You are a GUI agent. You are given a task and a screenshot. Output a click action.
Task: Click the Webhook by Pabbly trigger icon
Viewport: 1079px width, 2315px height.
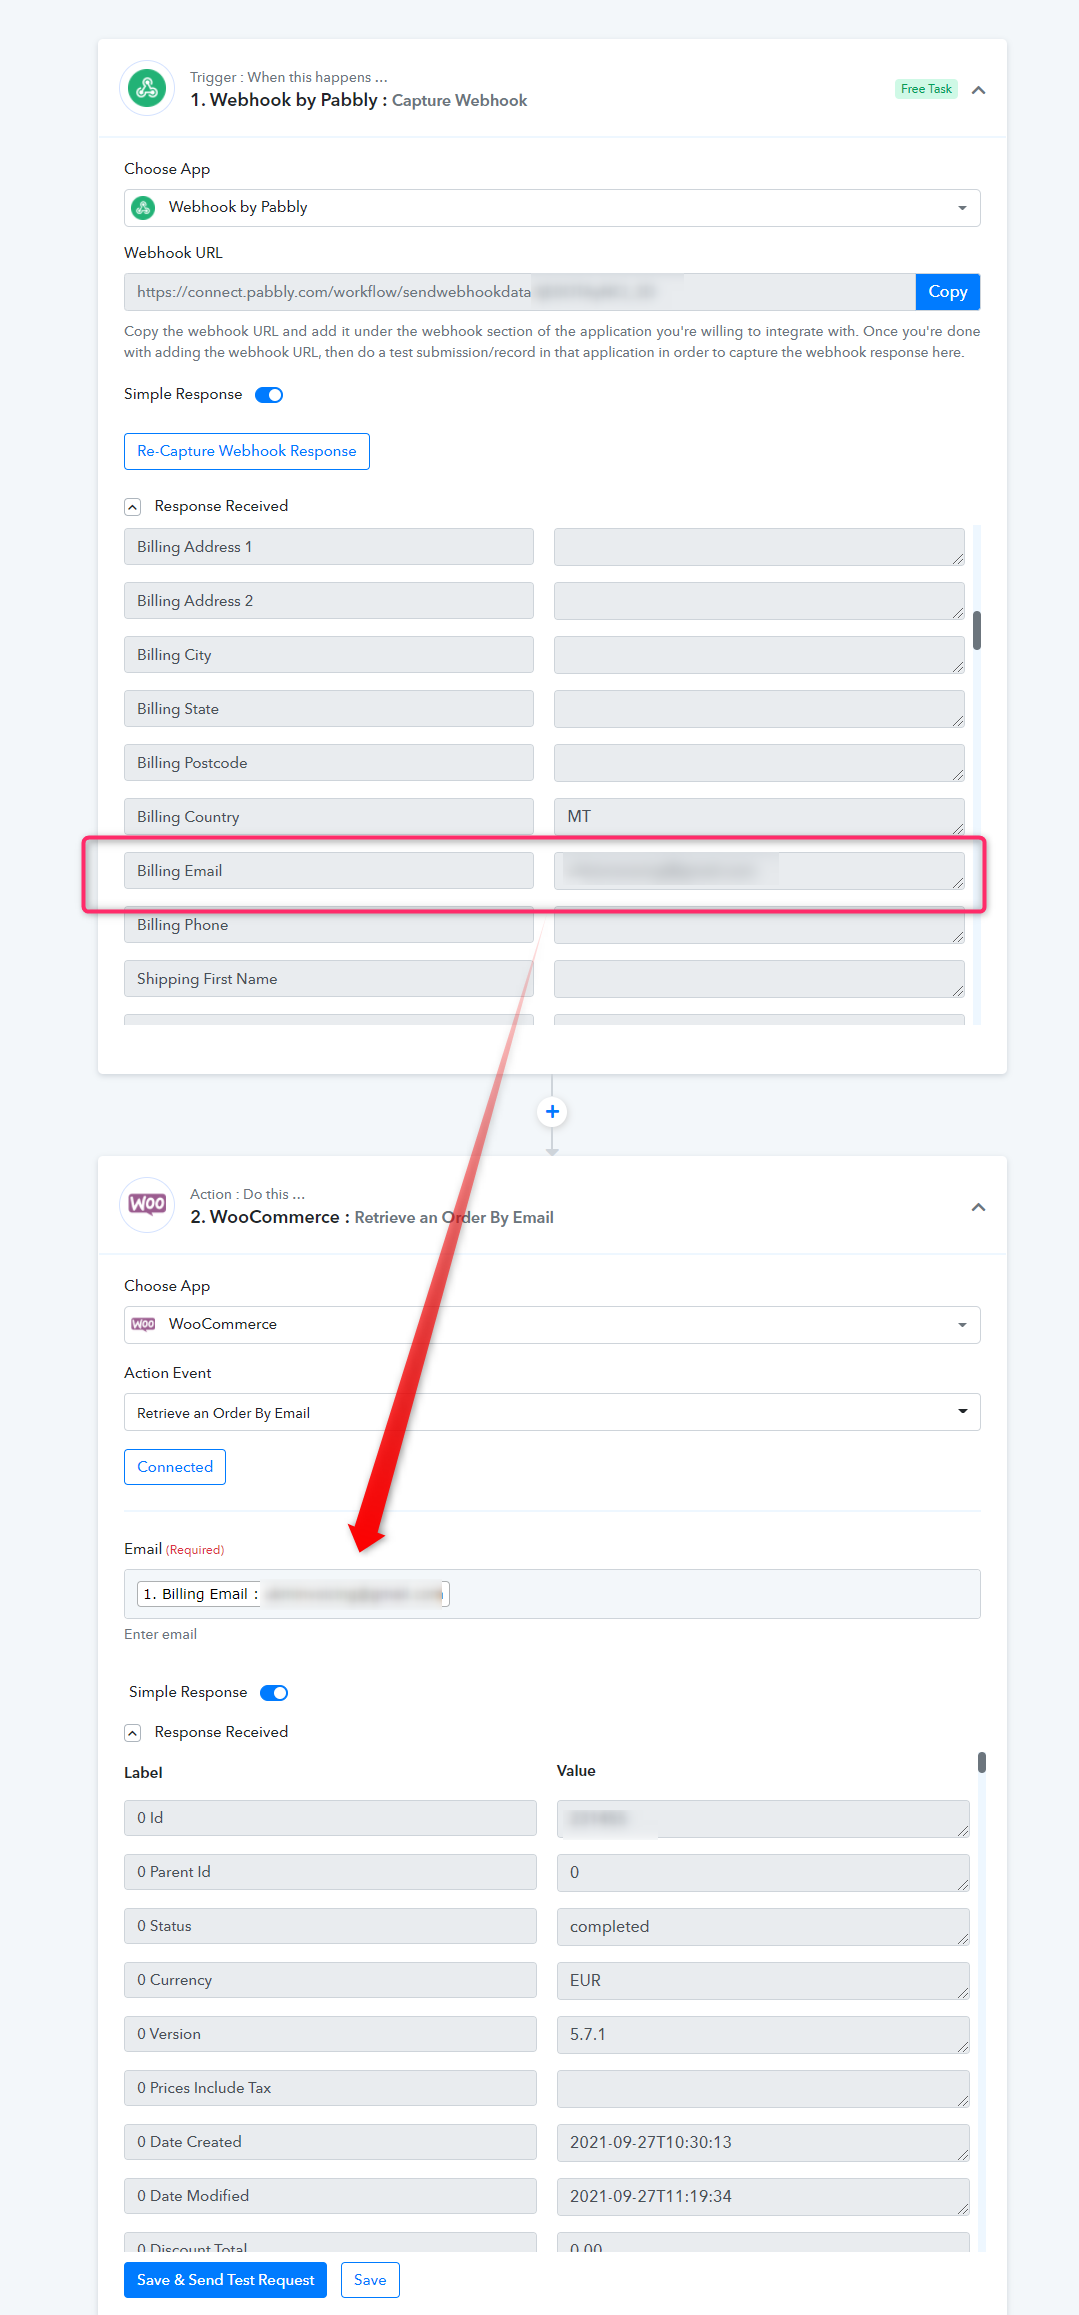(x=147, y=89)
